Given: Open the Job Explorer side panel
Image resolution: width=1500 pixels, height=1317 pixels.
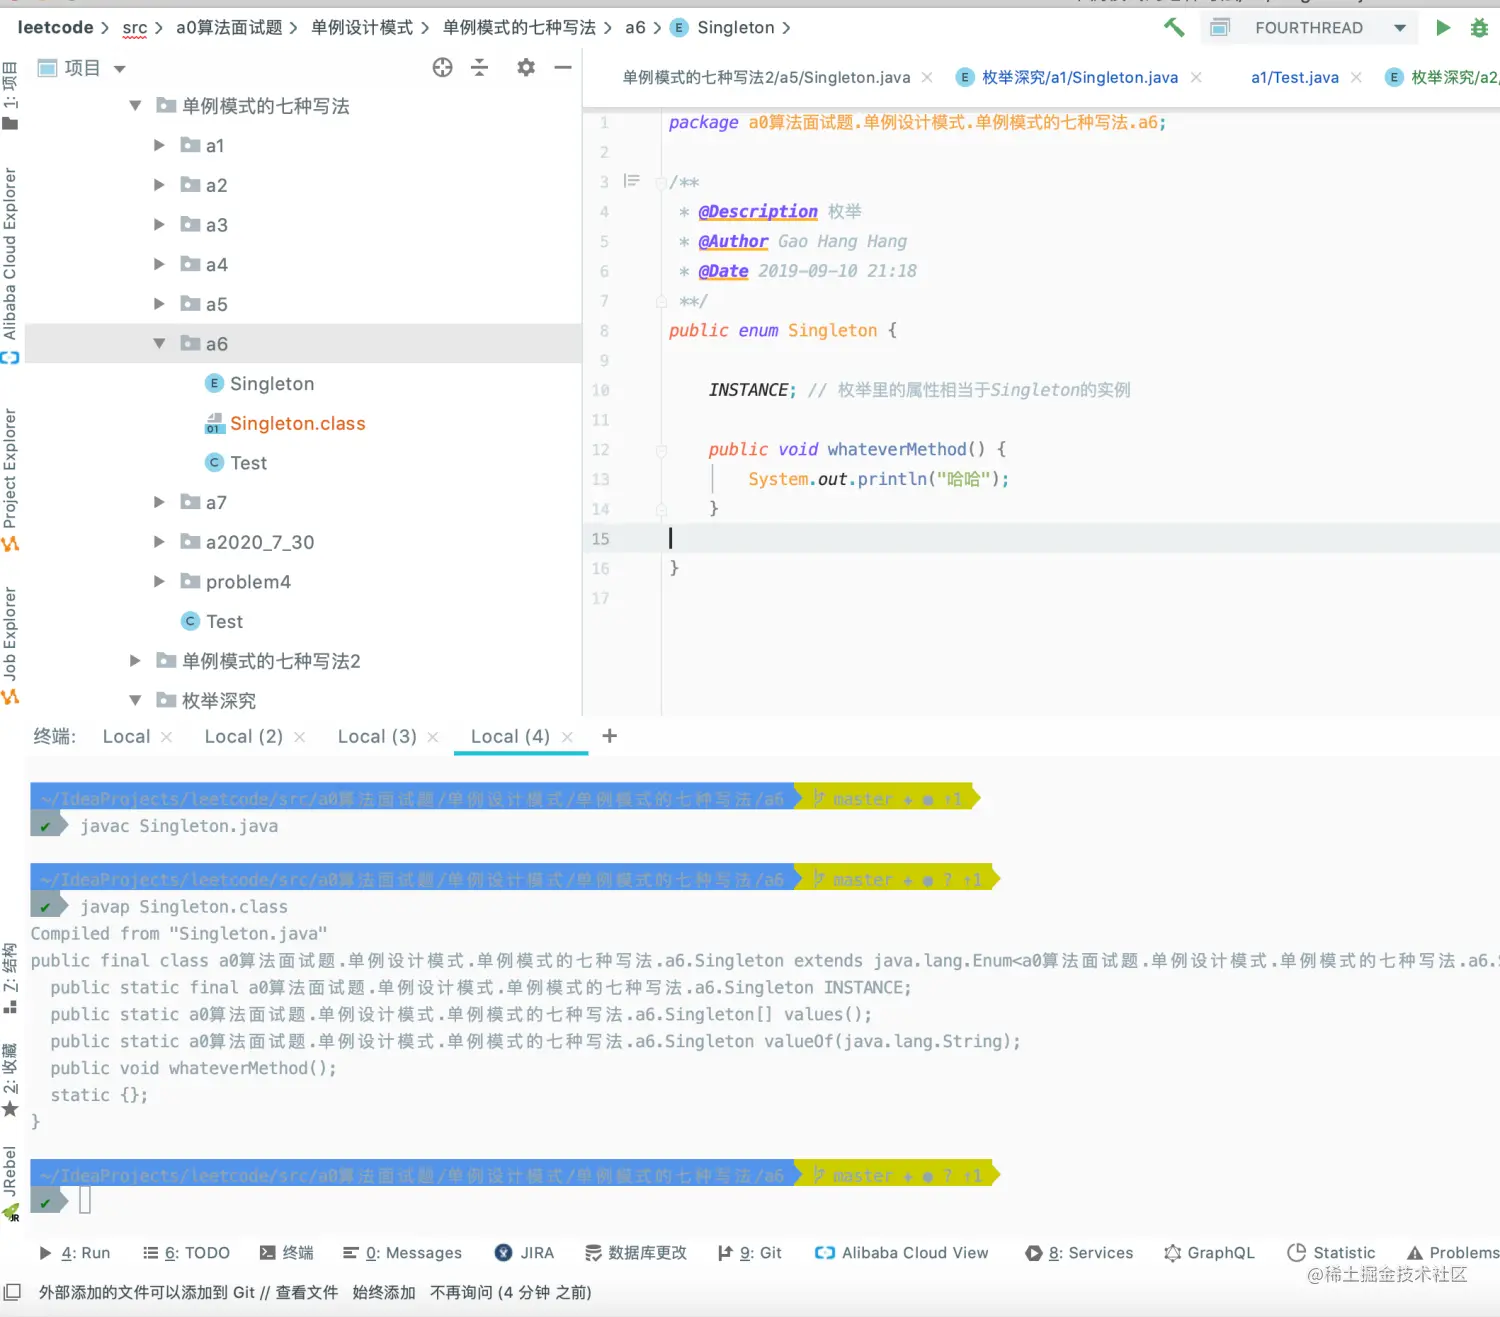Looking at the screenshot, I should coord(10,645).
